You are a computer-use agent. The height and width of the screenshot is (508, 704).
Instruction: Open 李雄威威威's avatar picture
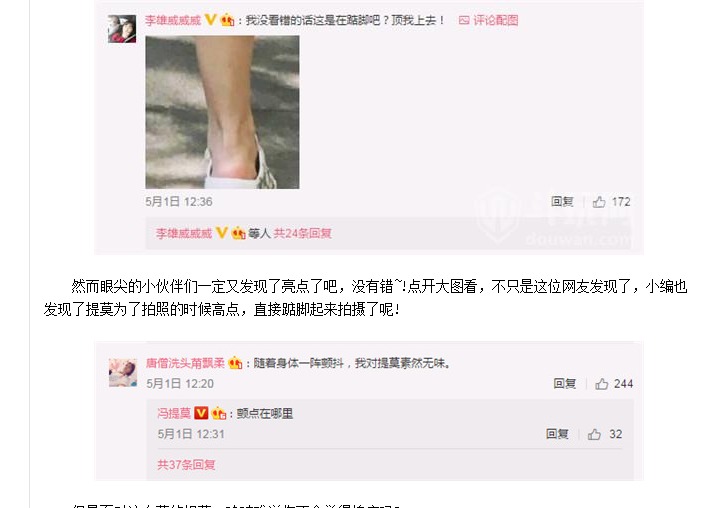pos(122,29)
